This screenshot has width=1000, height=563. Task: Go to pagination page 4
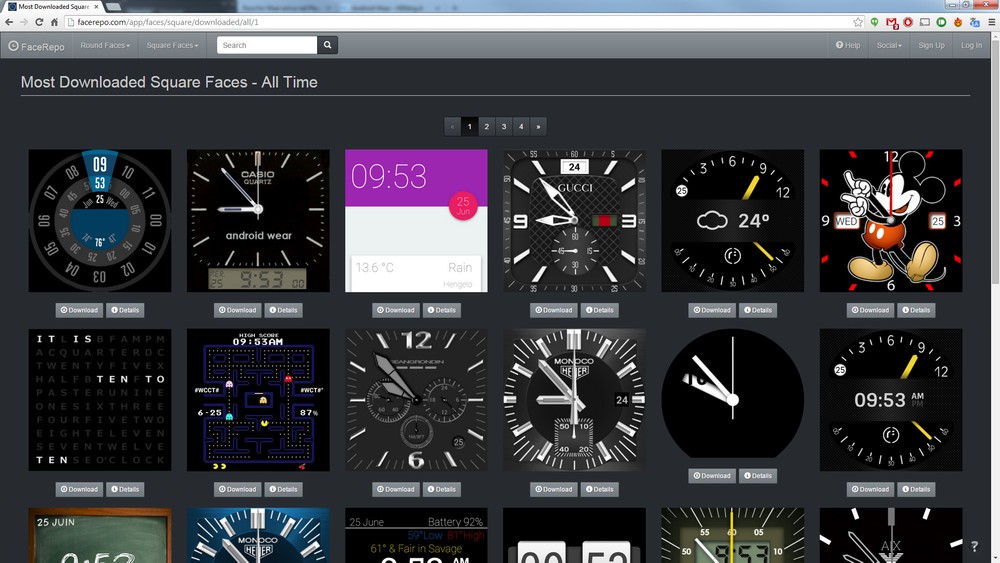point(521,126)
